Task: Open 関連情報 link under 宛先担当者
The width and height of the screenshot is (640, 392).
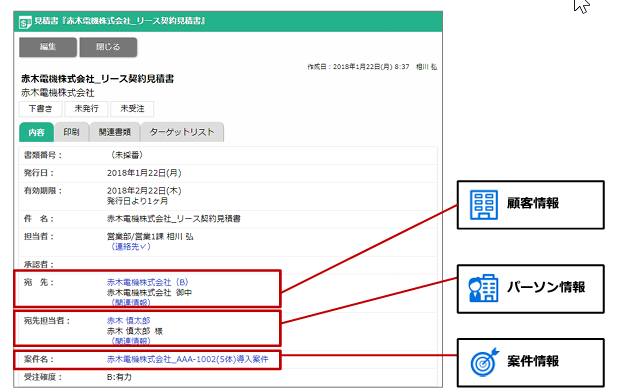Action: [131, 341]
